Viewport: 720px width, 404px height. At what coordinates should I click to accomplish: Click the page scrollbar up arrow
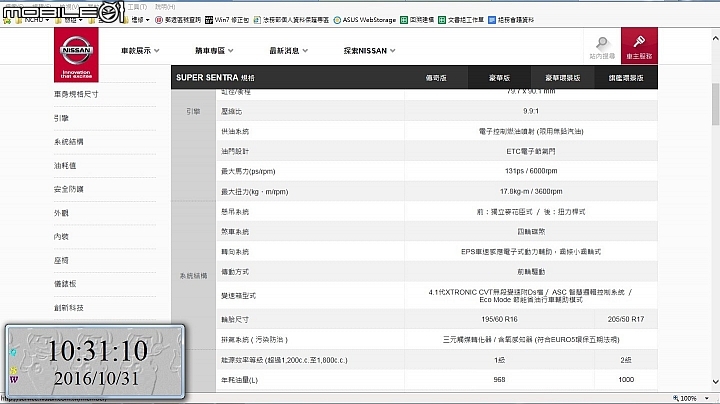tap(715, 38)
